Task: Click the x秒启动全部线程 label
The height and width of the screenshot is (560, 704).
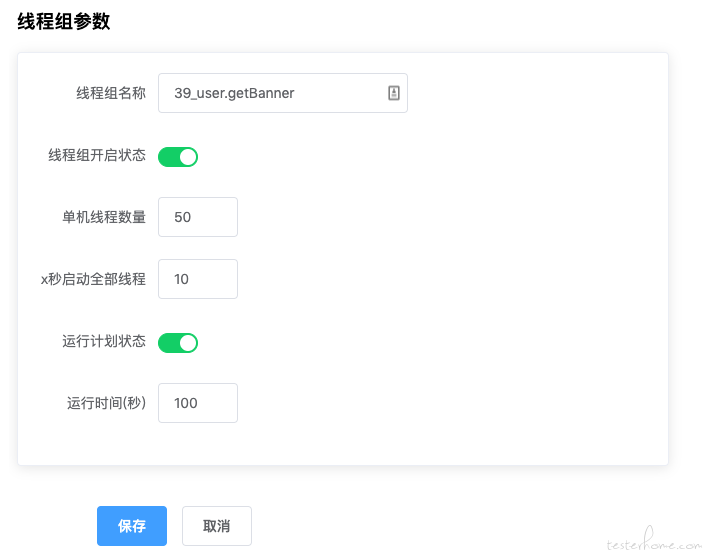Action: [x=93, y=279]
